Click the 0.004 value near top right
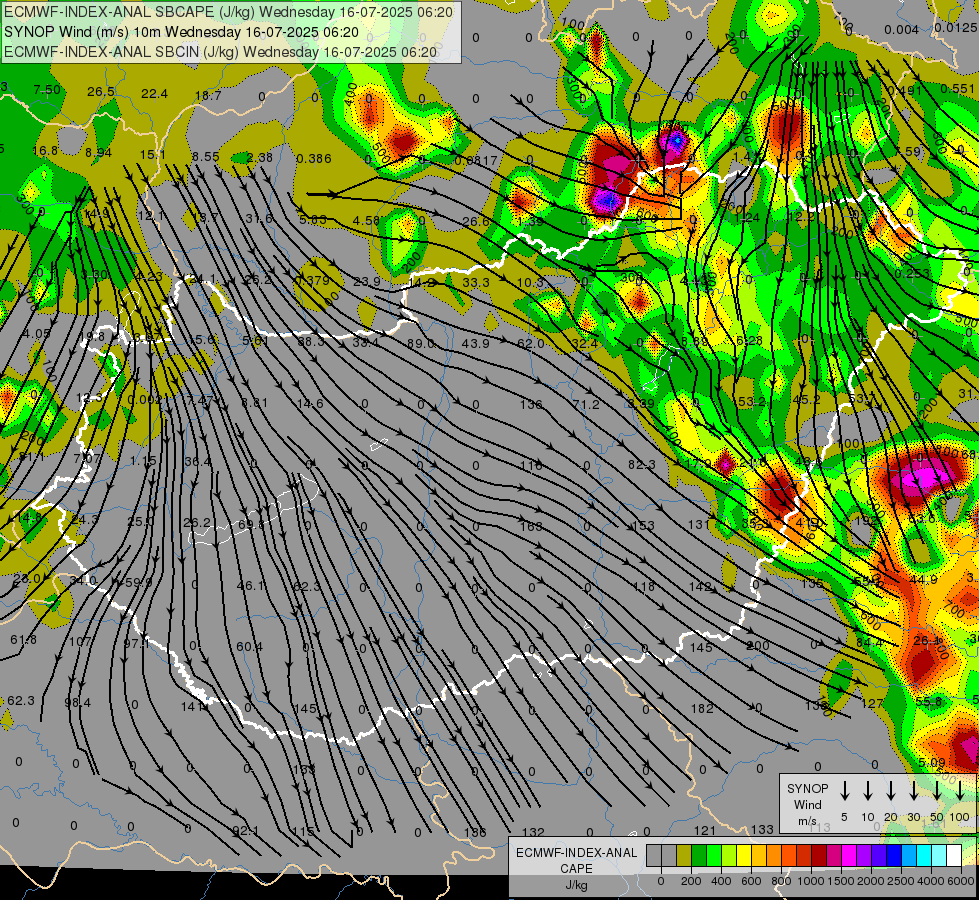Viewport: 979px width, 900px height. [x=901, y=29]
